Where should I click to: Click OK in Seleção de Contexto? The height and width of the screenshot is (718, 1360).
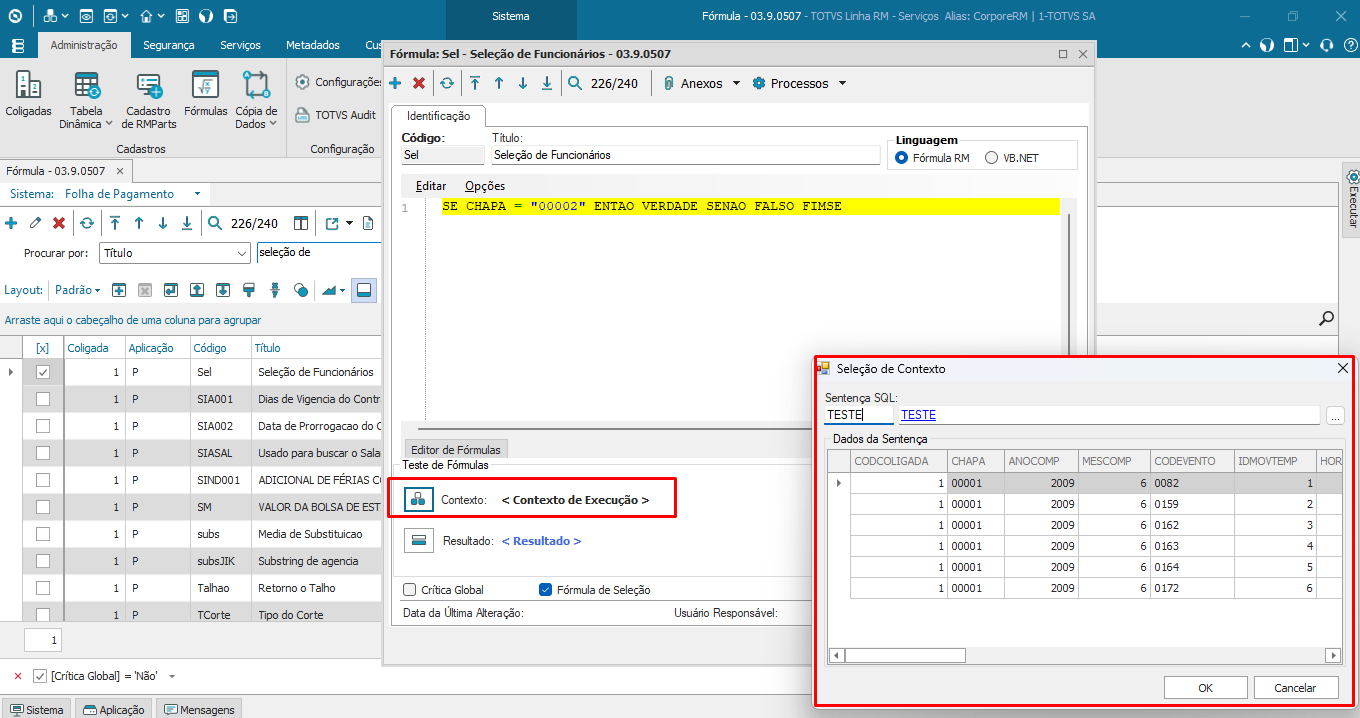(x=1205, y=688)
